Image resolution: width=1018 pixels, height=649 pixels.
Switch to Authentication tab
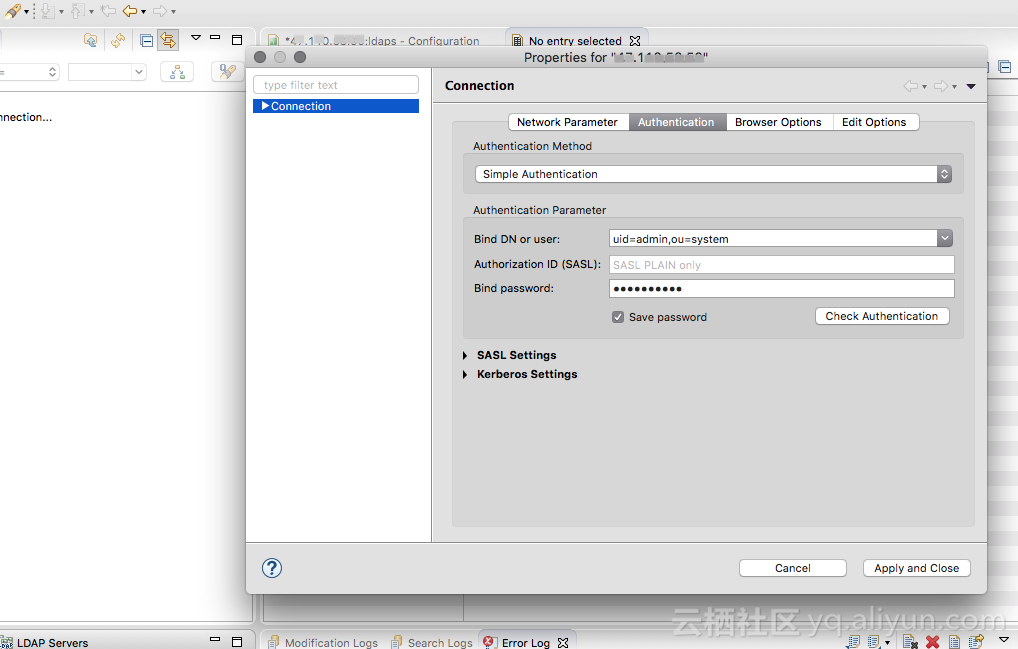click(x=677, y=122)
